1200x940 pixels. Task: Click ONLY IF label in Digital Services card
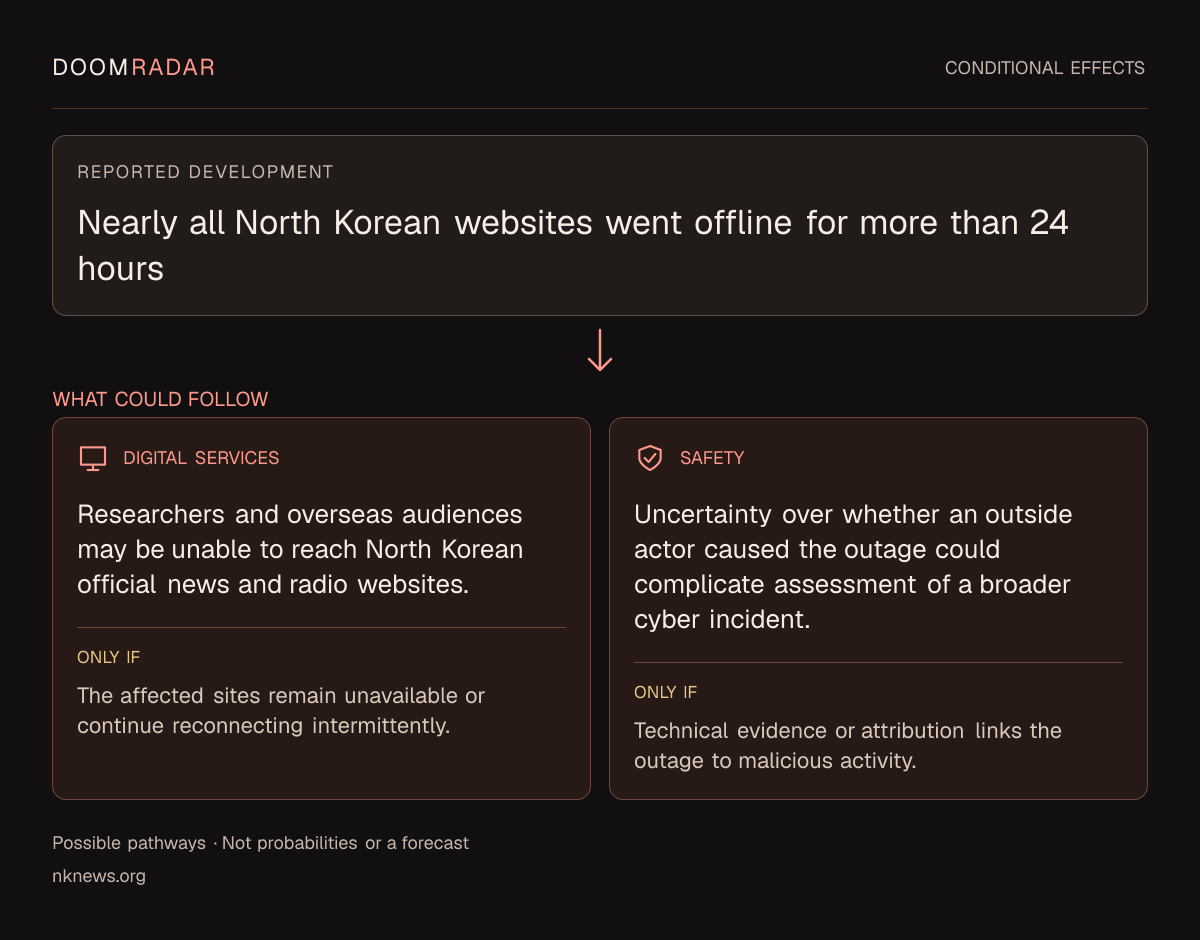pos(109,657)
